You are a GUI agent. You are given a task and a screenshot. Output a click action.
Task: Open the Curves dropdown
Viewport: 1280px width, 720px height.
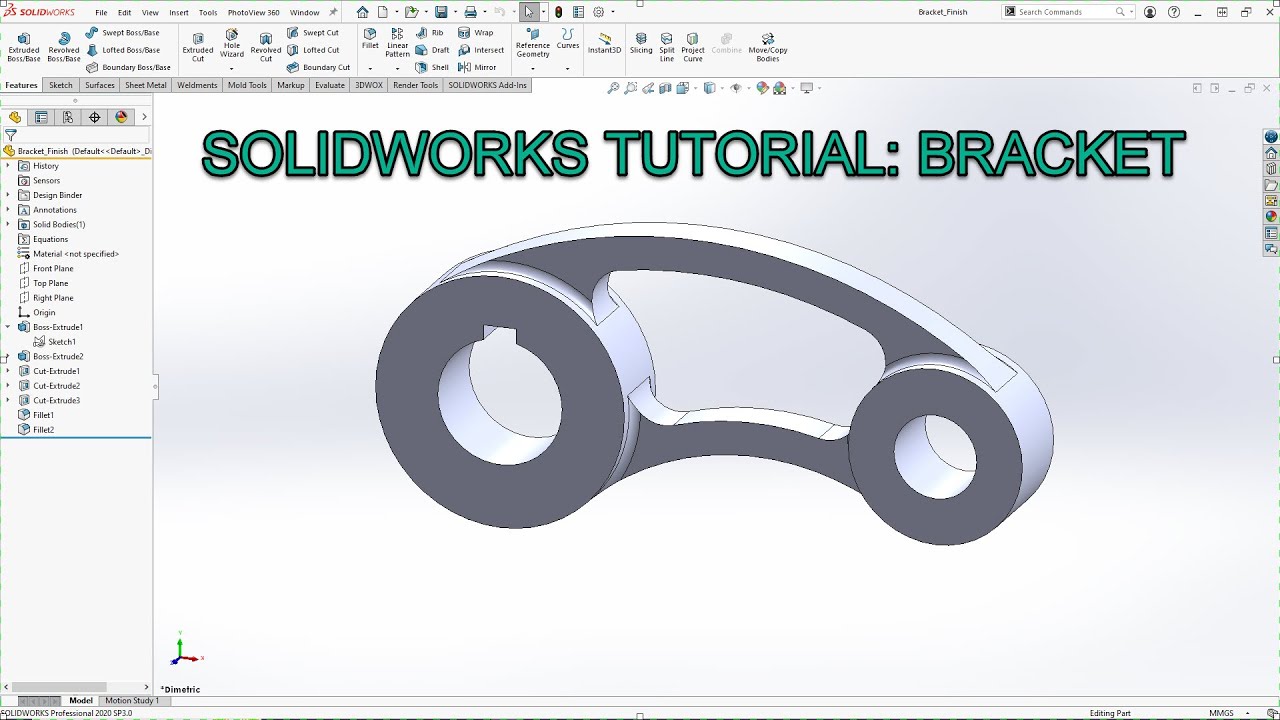(568, 68)
